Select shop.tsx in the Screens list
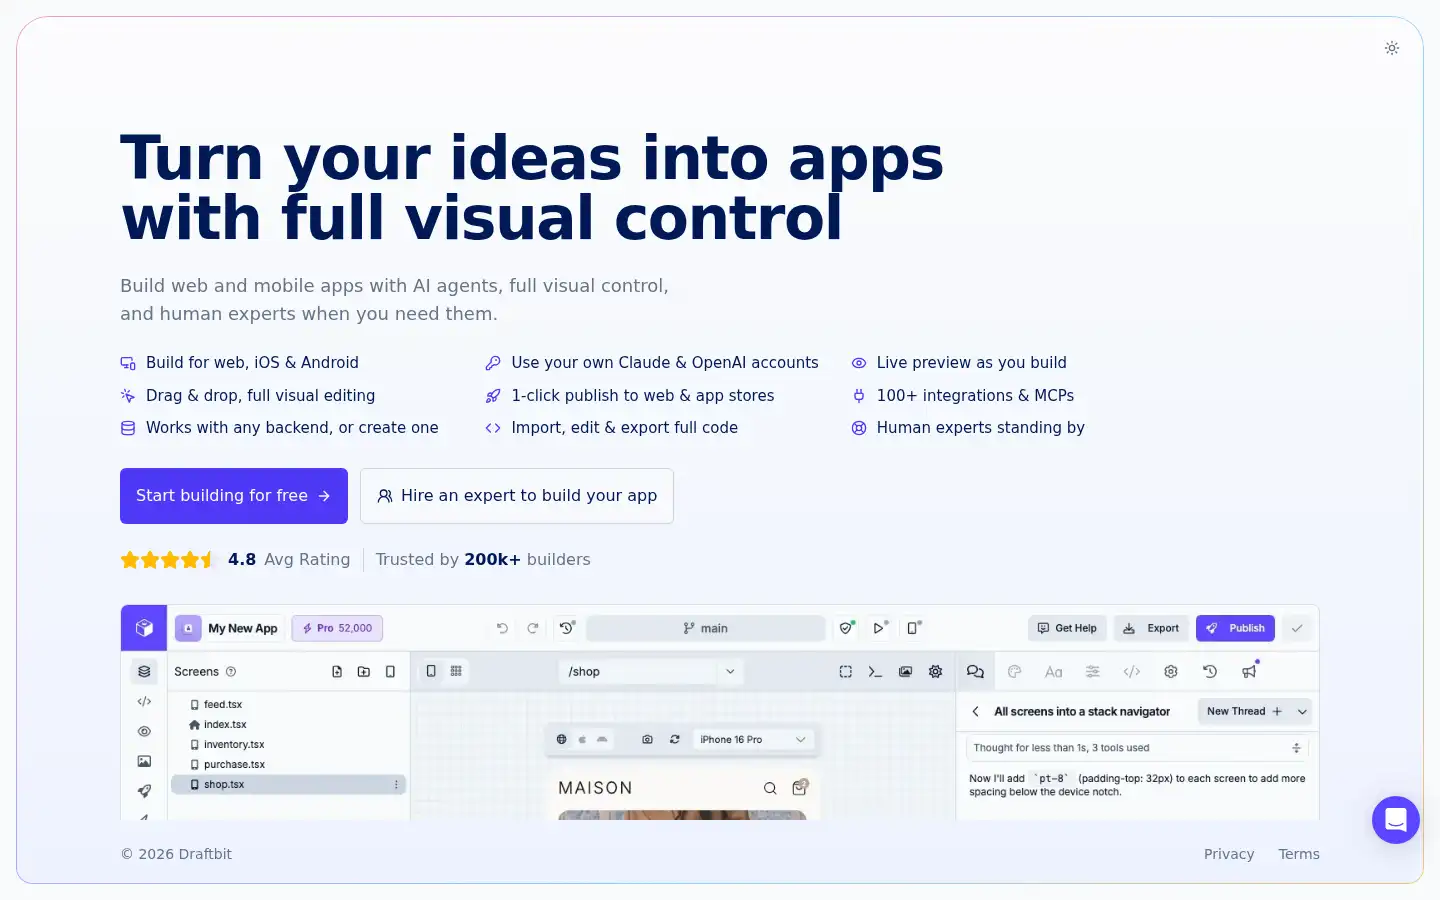Viewport: 1440px width, 900px height. (x=288, y=785)
